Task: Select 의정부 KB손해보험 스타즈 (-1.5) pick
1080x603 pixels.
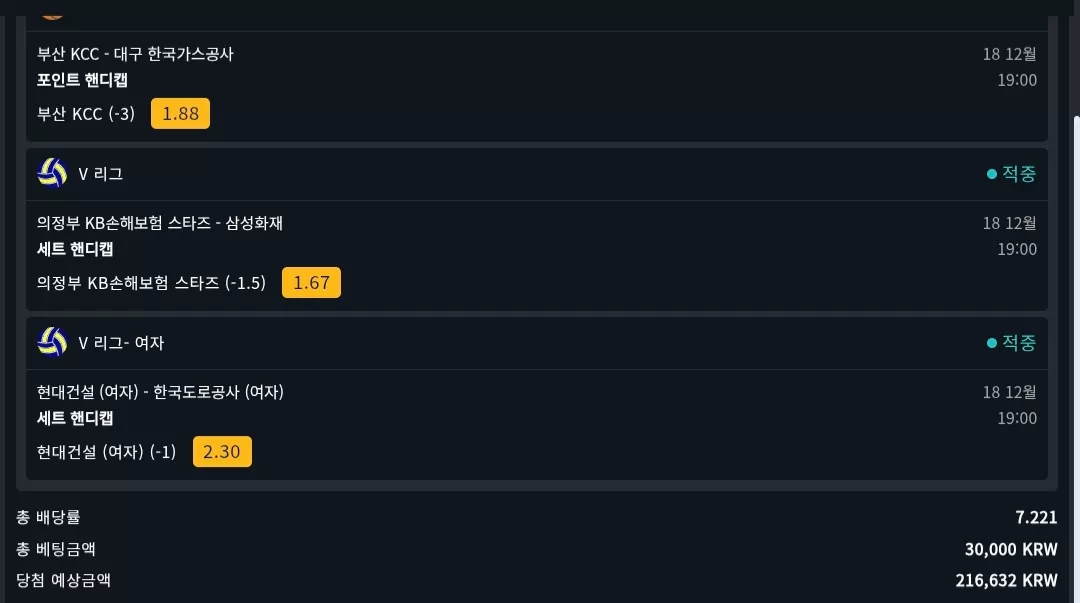Action: (x=152, y=283)
